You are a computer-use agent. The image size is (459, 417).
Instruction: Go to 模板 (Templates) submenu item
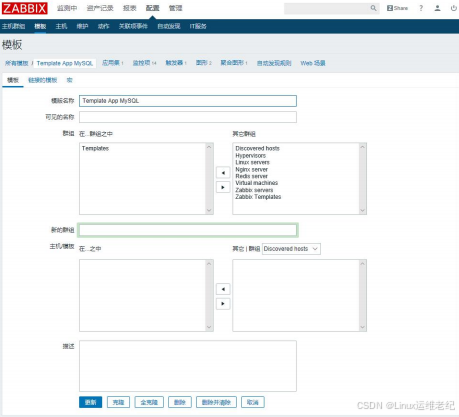[x=40, y=26]
